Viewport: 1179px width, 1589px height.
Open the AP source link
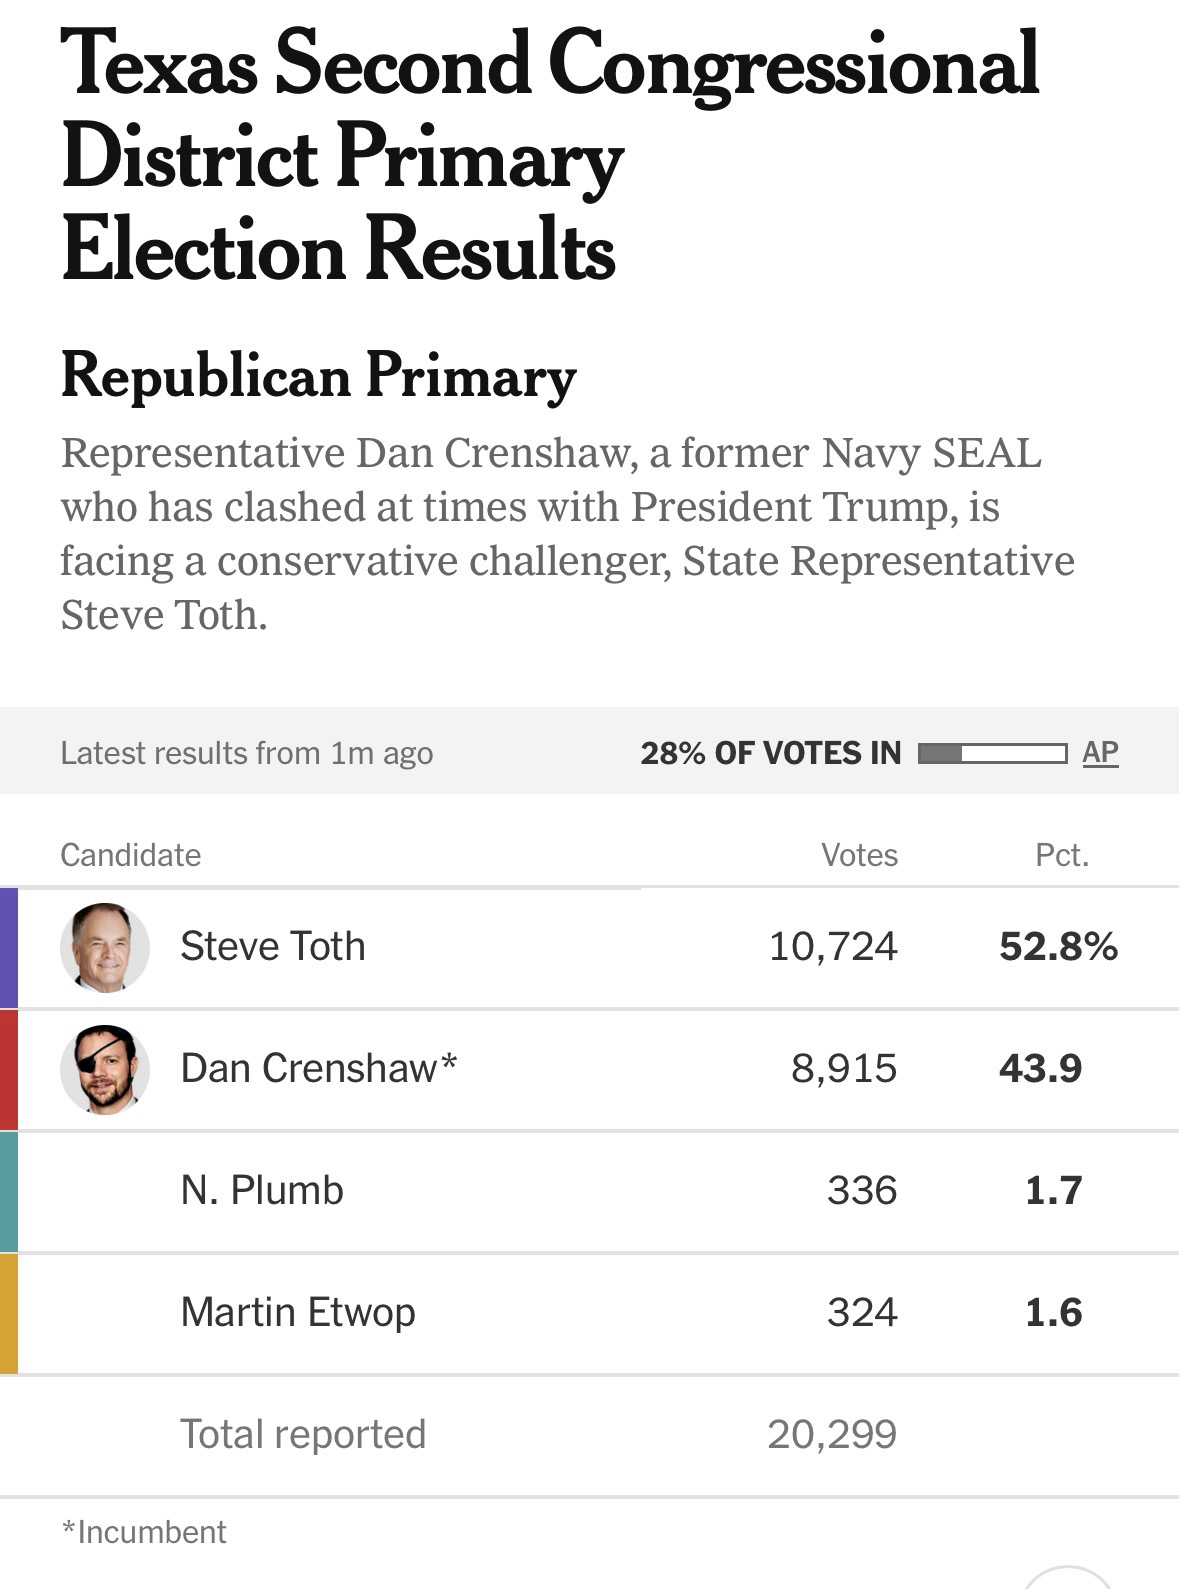click(1100, 752)
